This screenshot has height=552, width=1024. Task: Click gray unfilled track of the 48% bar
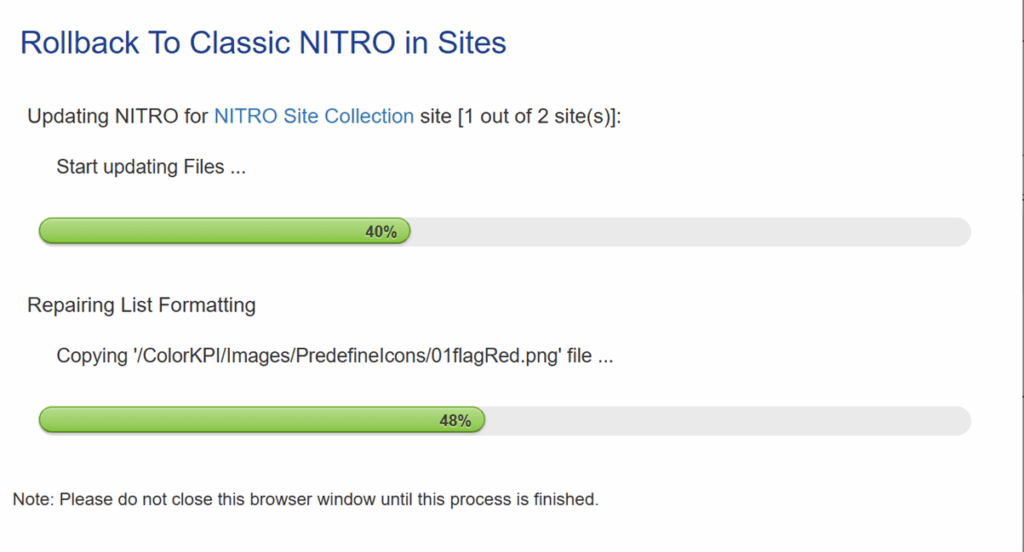pyautogui.click(x=730, y=421)
